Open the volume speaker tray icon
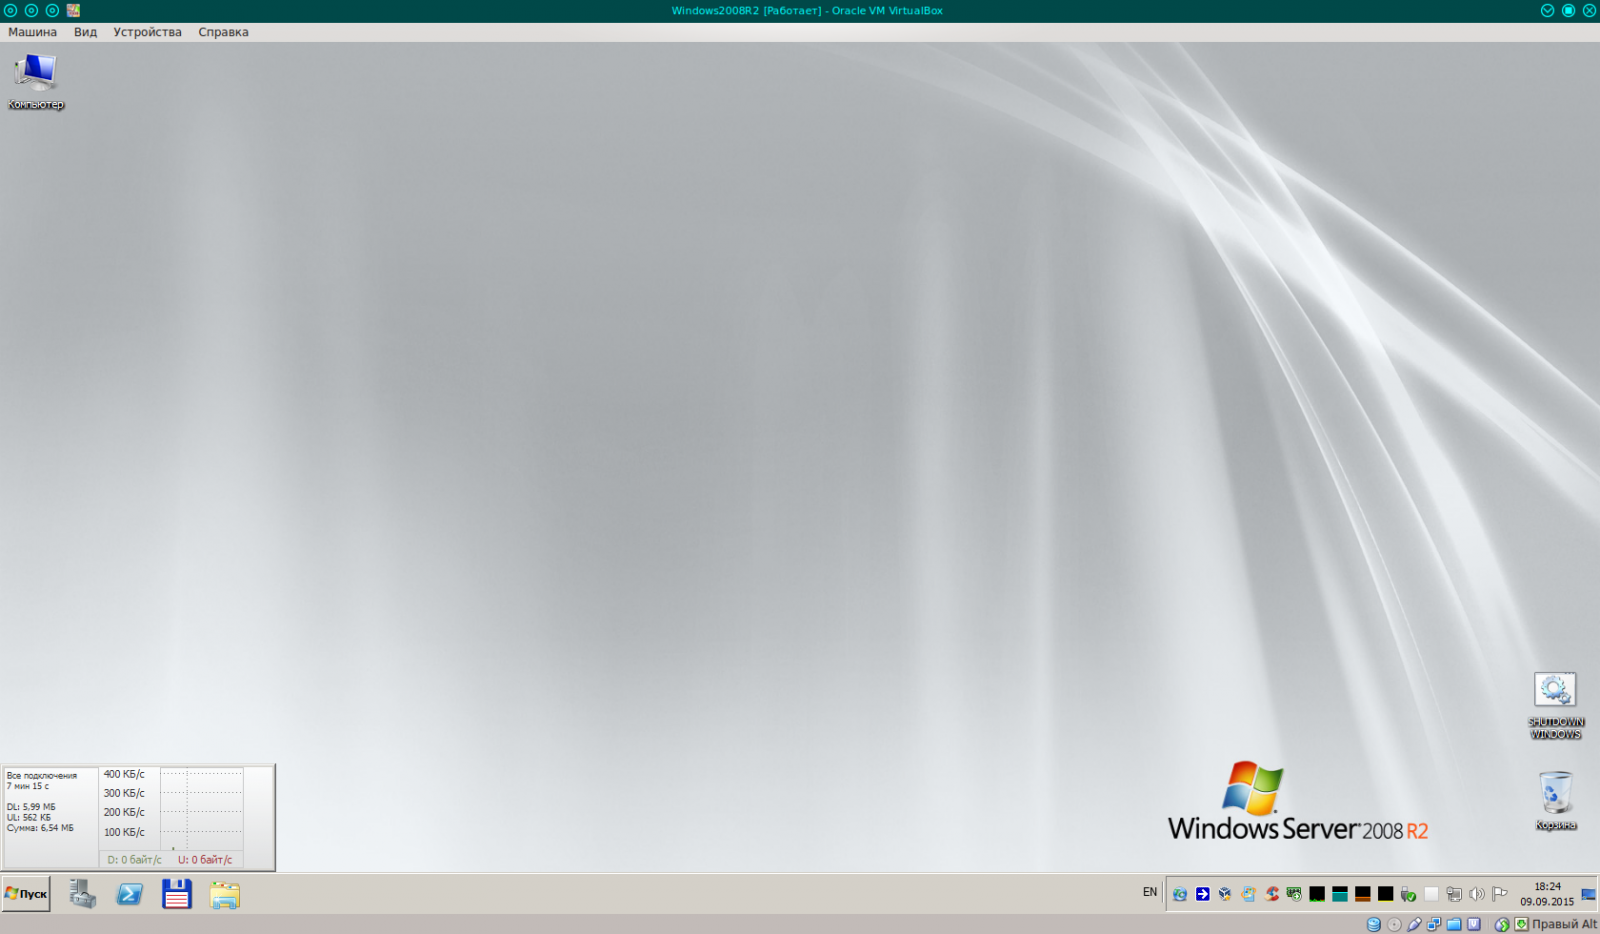Viewport: 1600px width, 934px height. 1477,894
